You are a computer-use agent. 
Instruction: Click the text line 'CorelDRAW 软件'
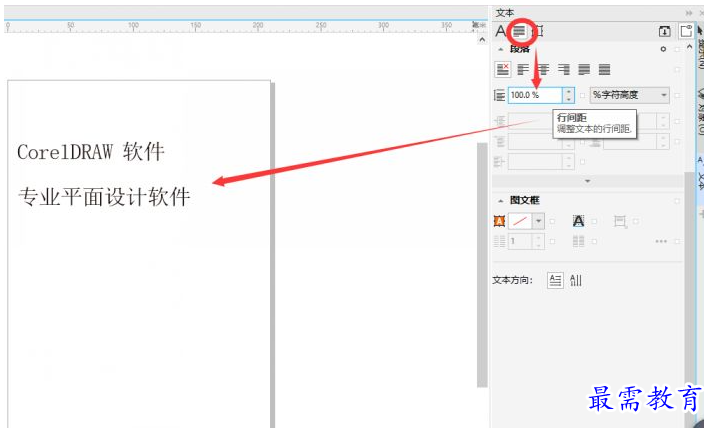(x=91, y=152)
